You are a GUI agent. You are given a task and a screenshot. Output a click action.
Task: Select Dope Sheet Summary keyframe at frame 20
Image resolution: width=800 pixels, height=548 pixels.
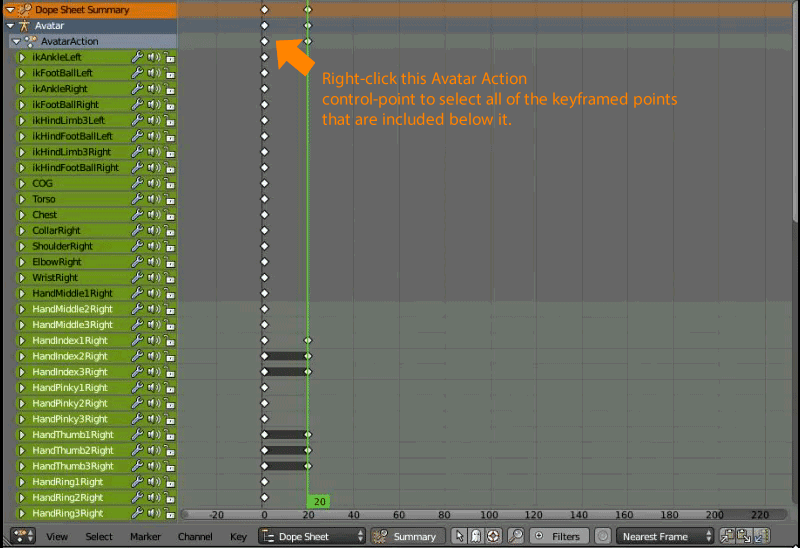308,10
